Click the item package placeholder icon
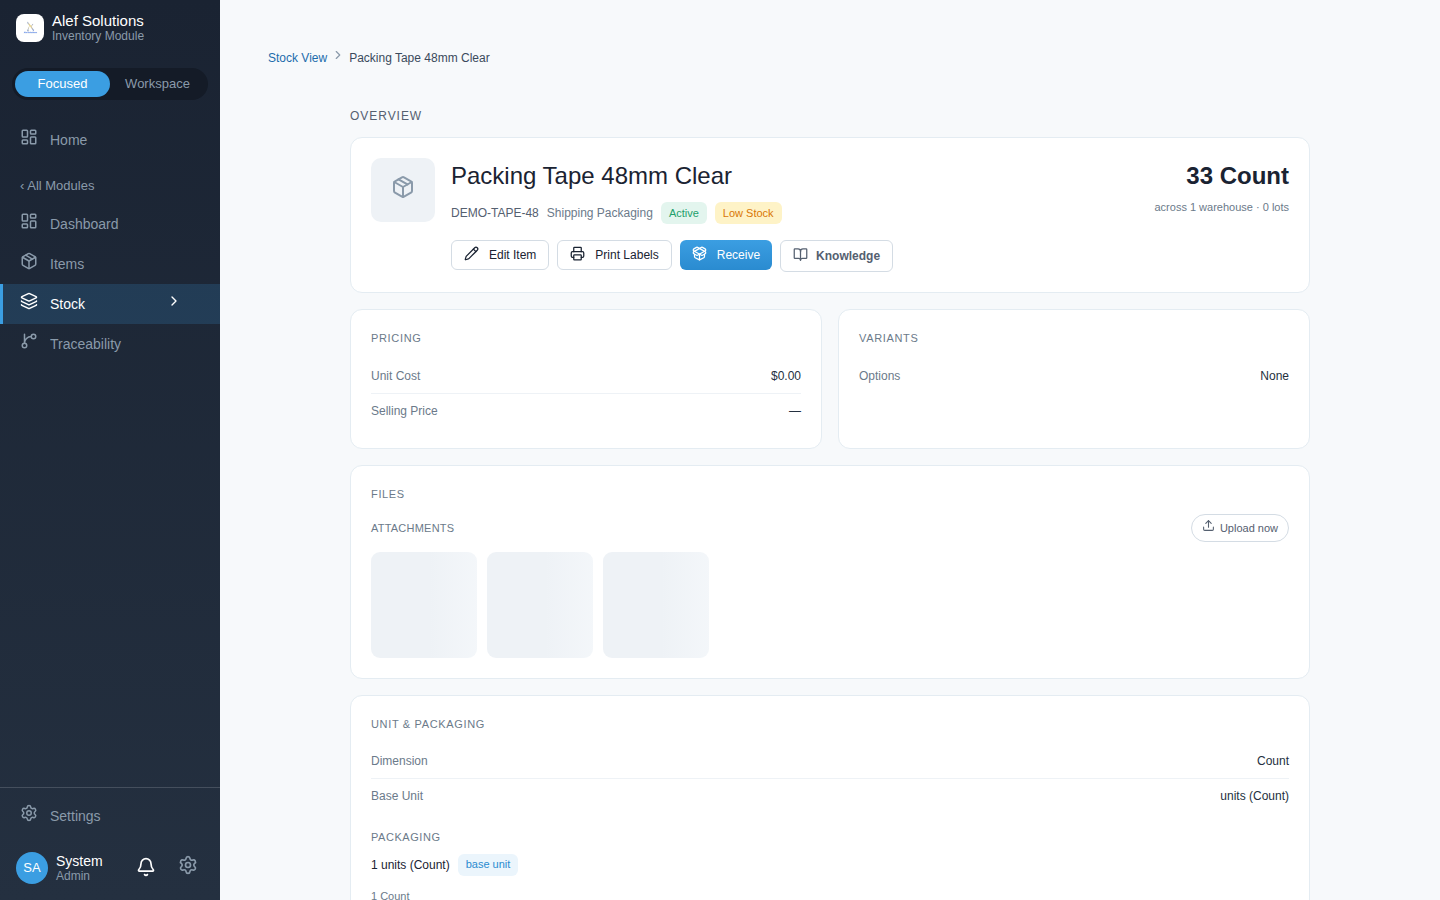 click(403, 189)
